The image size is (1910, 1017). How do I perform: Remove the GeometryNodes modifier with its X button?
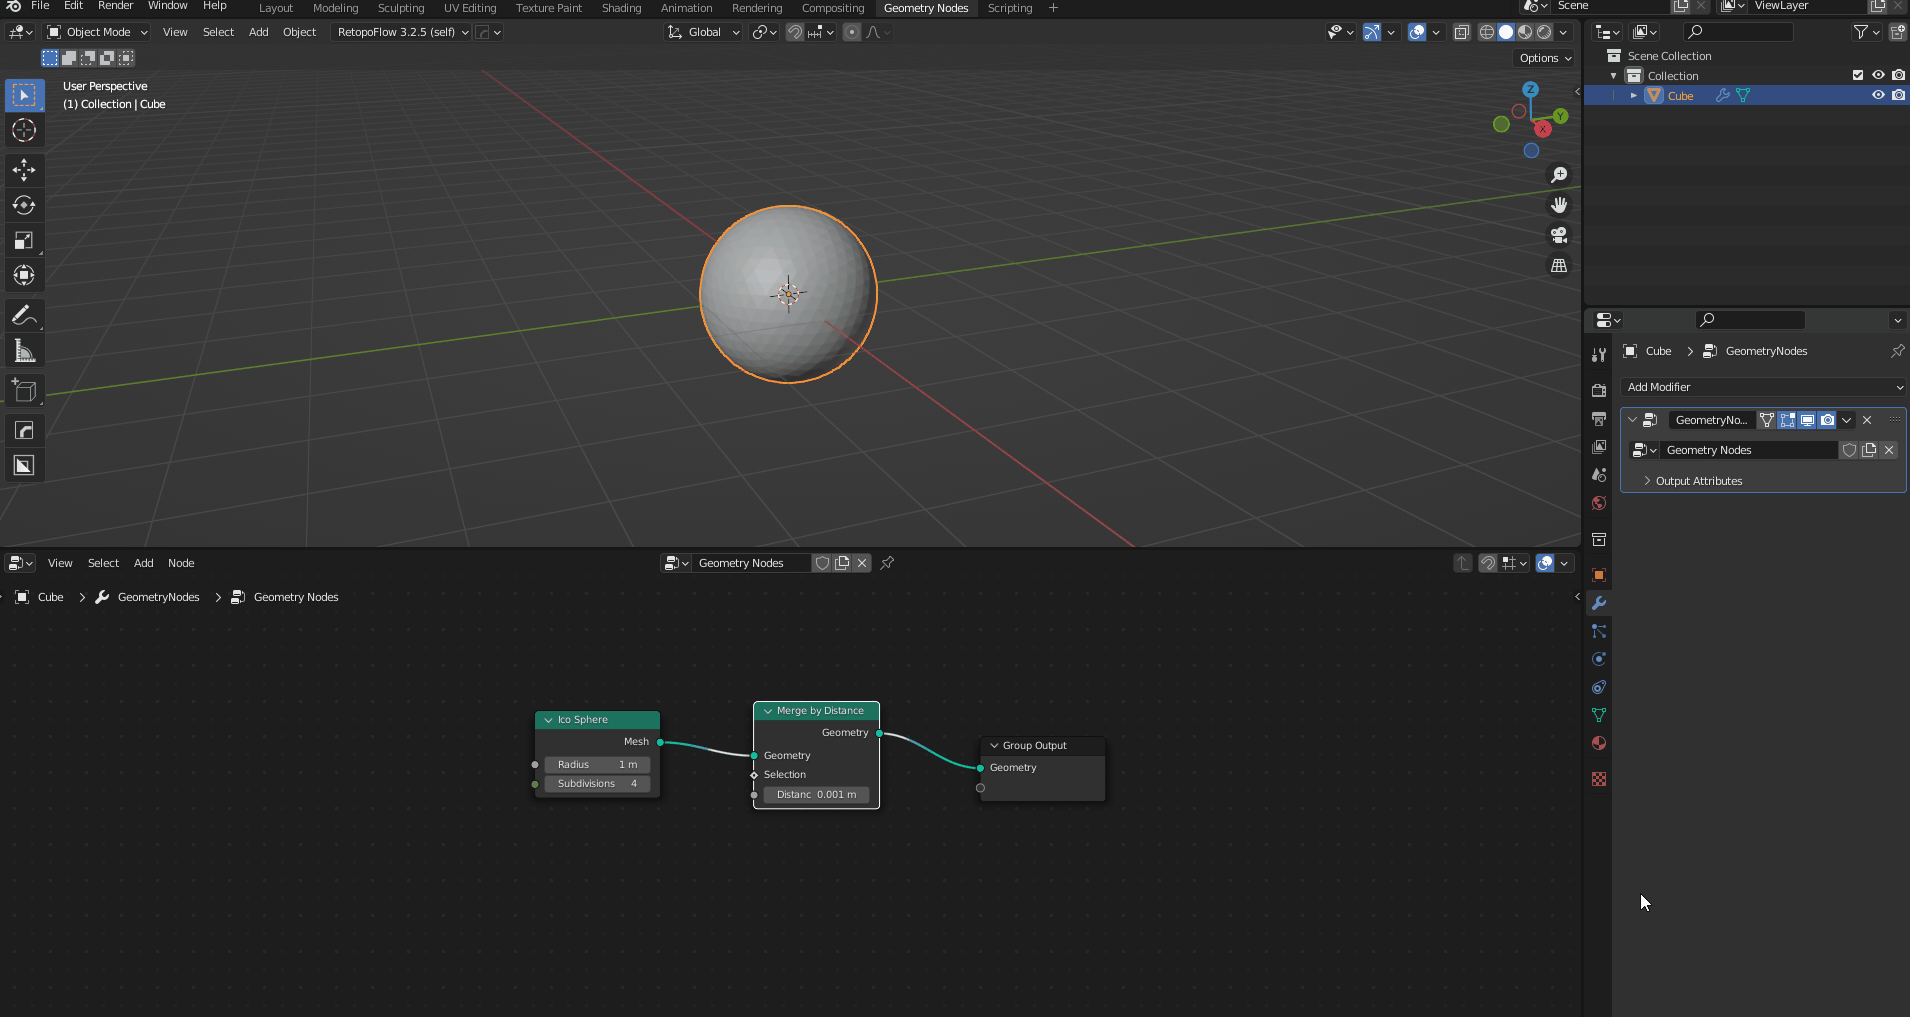pos(1866,420)
